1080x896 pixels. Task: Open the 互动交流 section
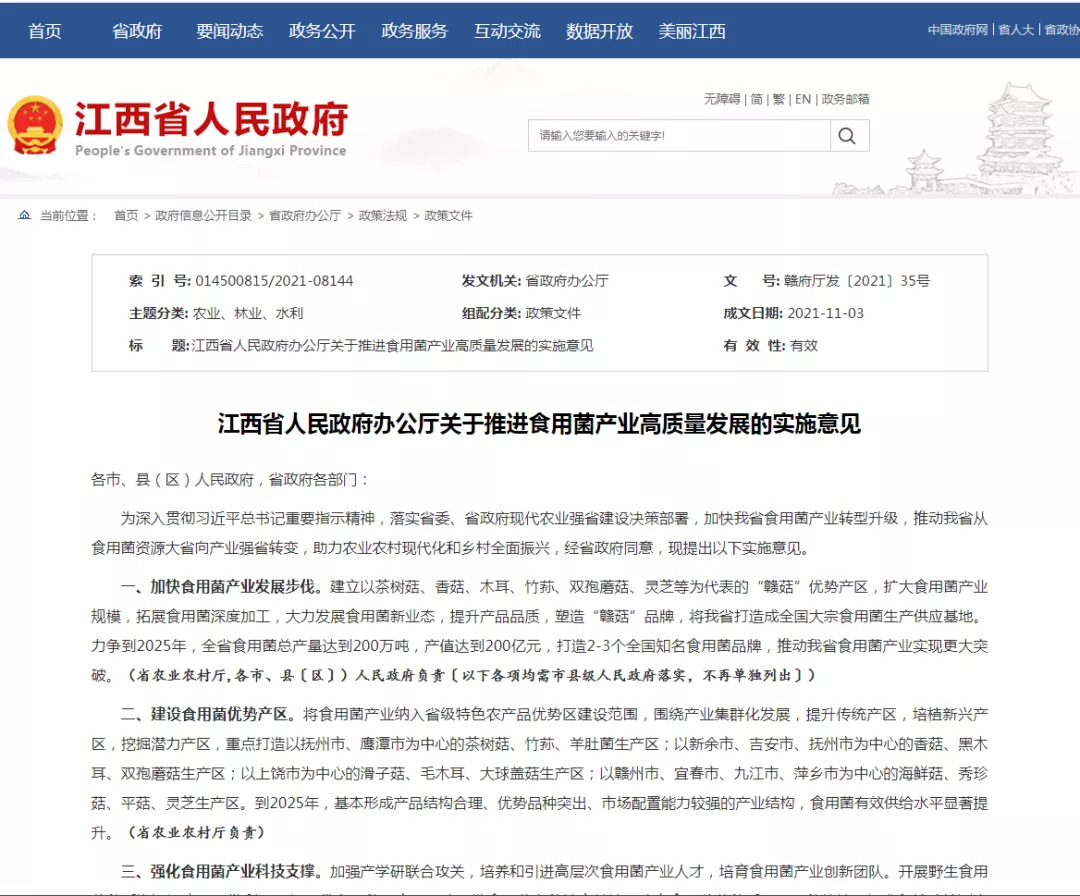coord(506,31)
